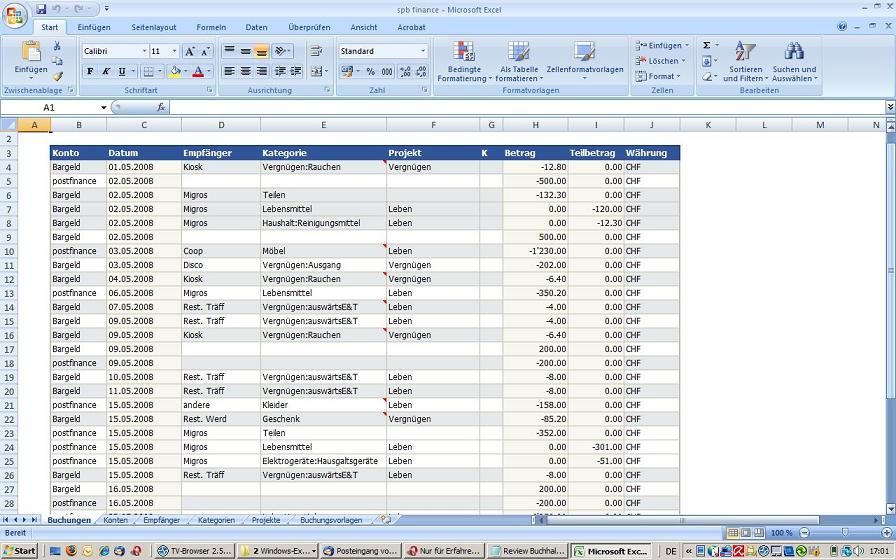Viewport: 896px width, 560px height.
Task: Click the zoom slider handle
Action: coord(845,533)
